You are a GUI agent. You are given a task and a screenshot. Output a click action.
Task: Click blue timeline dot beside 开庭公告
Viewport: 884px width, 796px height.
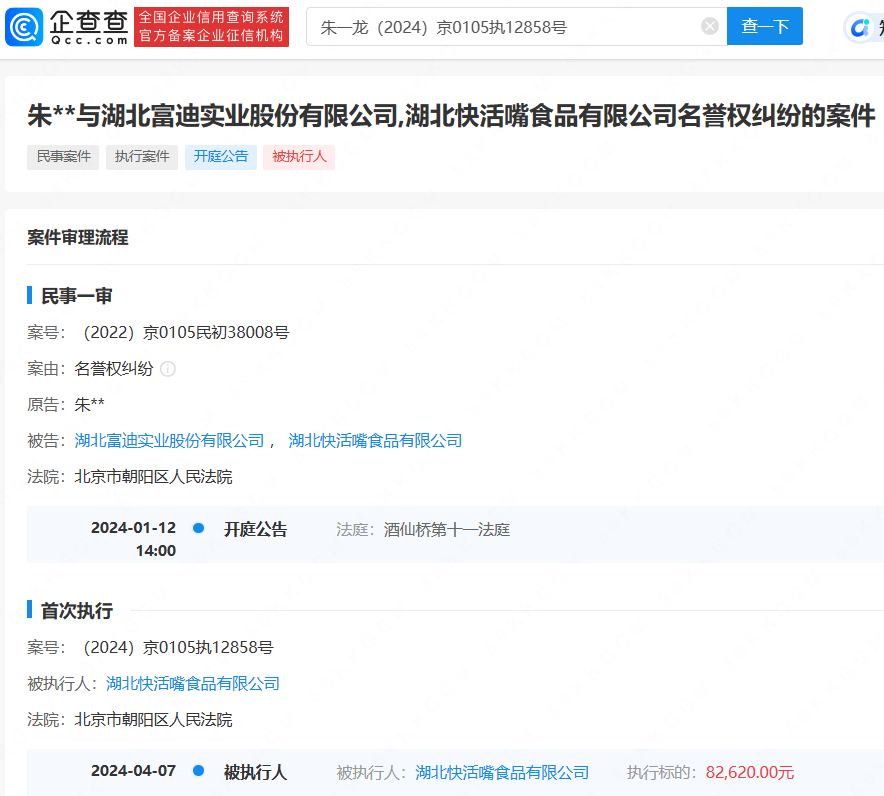[x=198, y=528]
